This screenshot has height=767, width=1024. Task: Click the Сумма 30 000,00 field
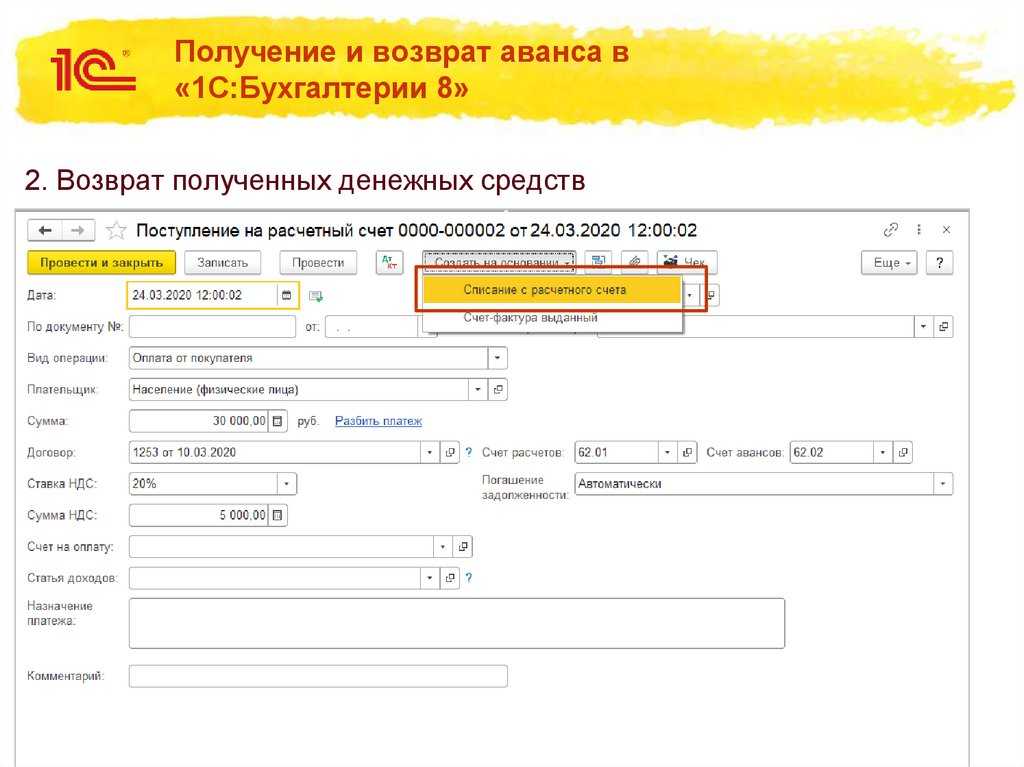point(199,421)
